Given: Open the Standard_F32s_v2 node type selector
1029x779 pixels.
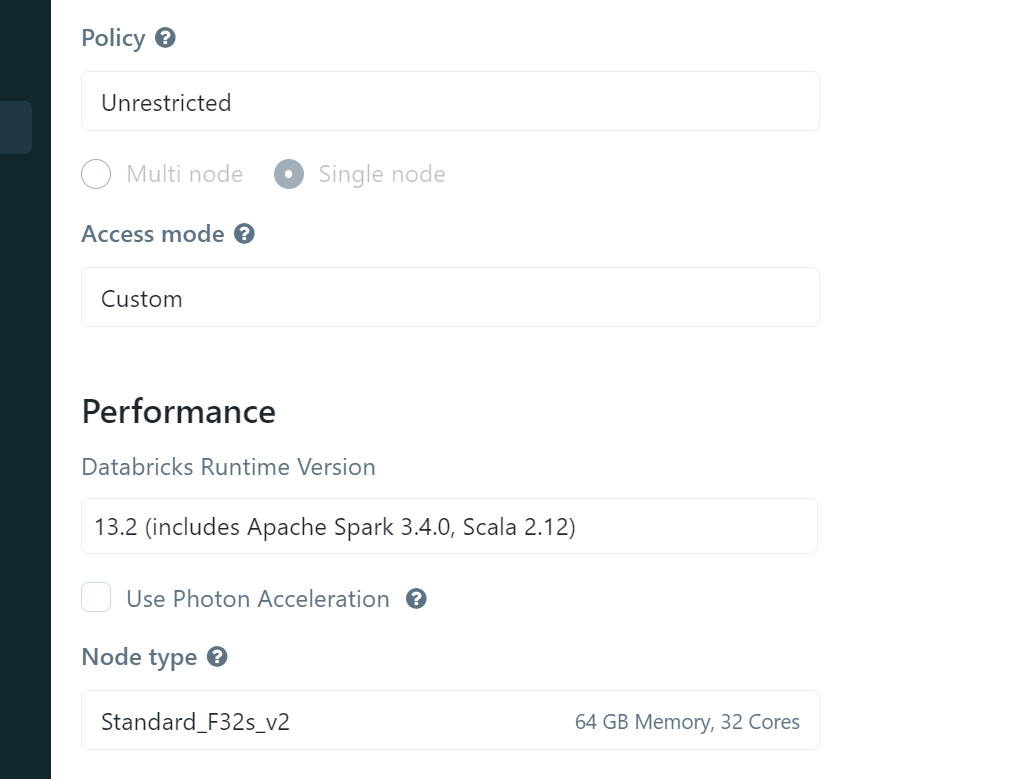Looking at the screenshot, I should click(450, 721).
